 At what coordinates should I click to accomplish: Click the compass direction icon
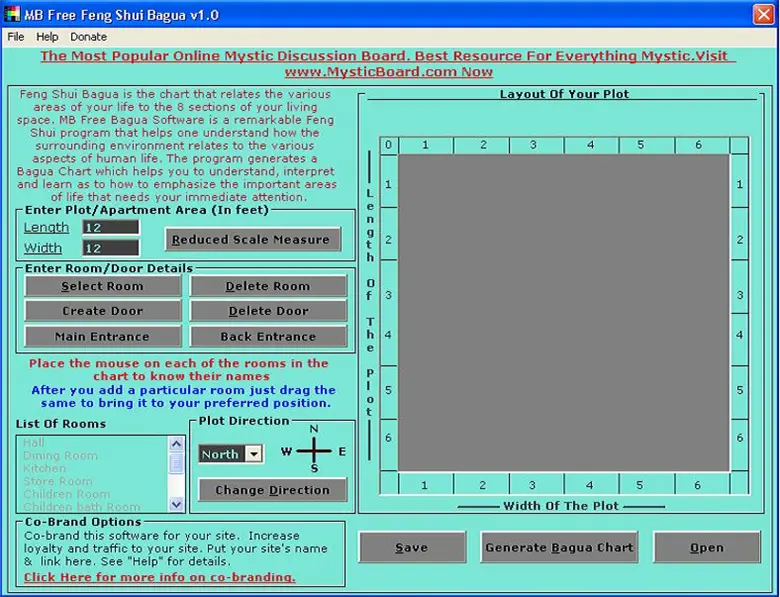pyautogui.click(x=313, y=450)
